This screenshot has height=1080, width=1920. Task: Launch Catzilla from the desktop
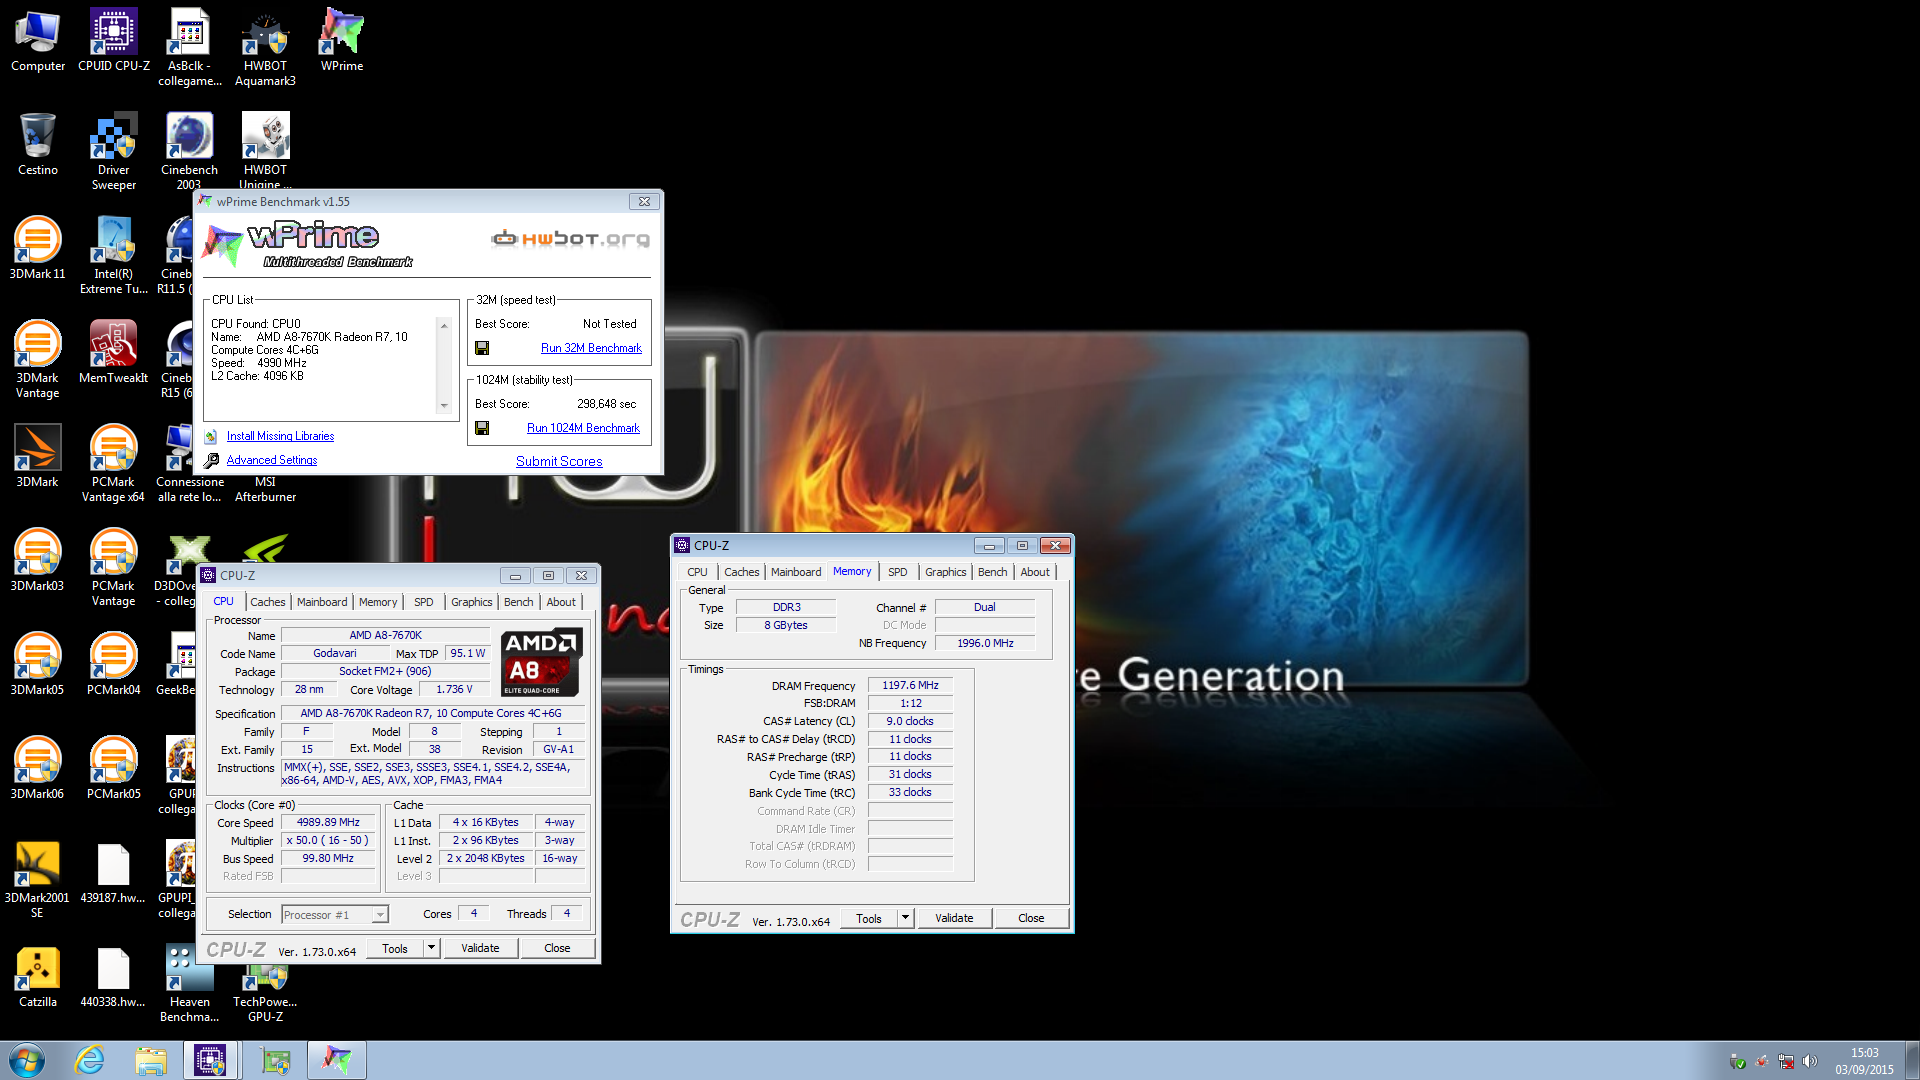tap(38, 977)
